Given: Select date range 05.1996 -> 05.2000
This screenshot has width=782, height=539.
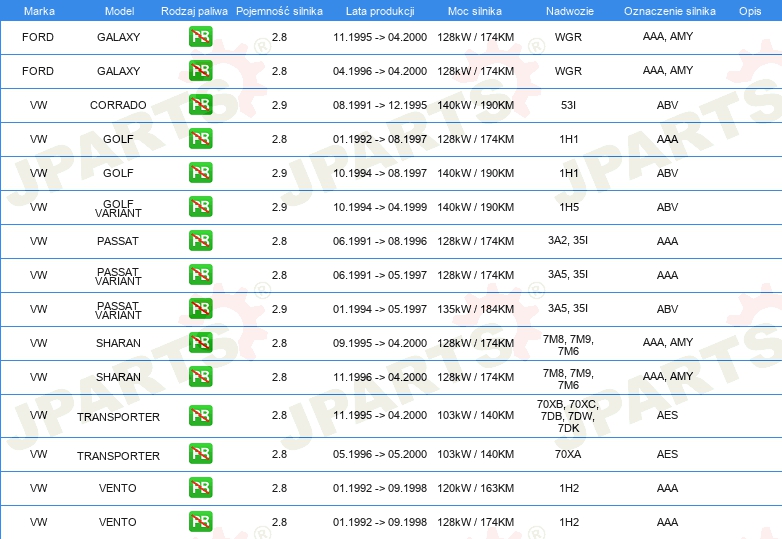Looking at the screenshot, I should pyautogui.click(x=380, y=454).
